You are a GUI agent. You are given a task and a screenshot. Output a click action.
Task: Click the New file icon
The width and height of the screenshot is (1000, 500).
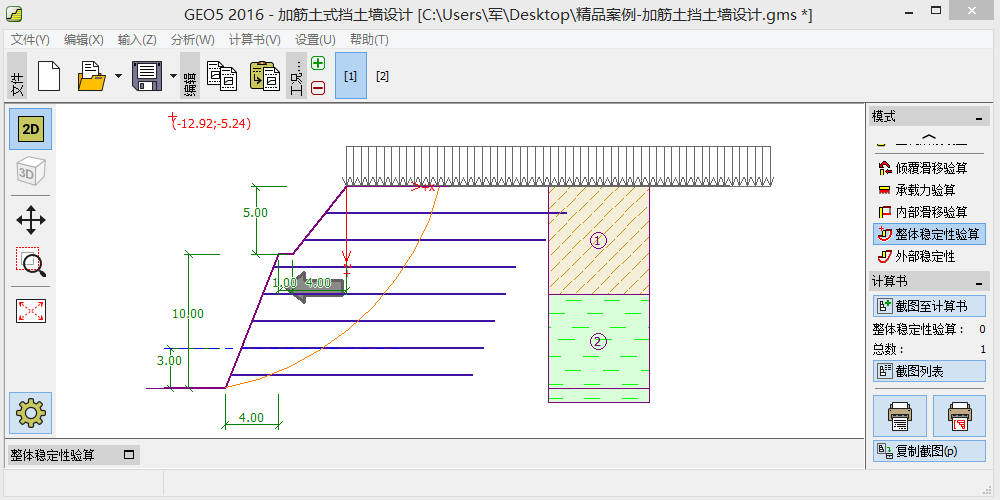tap(50, 76)
